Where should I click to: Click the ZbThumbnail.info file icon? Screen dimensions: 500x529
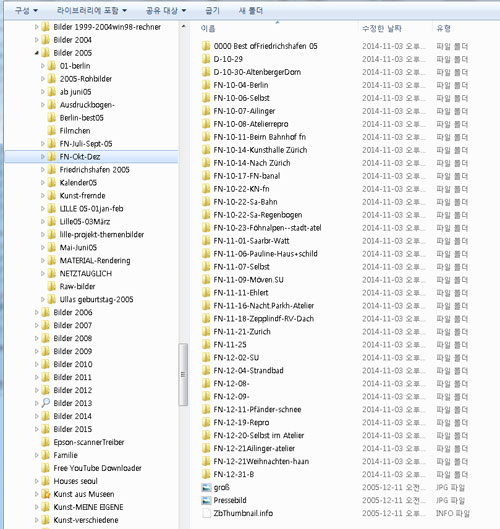pos(206,513)
